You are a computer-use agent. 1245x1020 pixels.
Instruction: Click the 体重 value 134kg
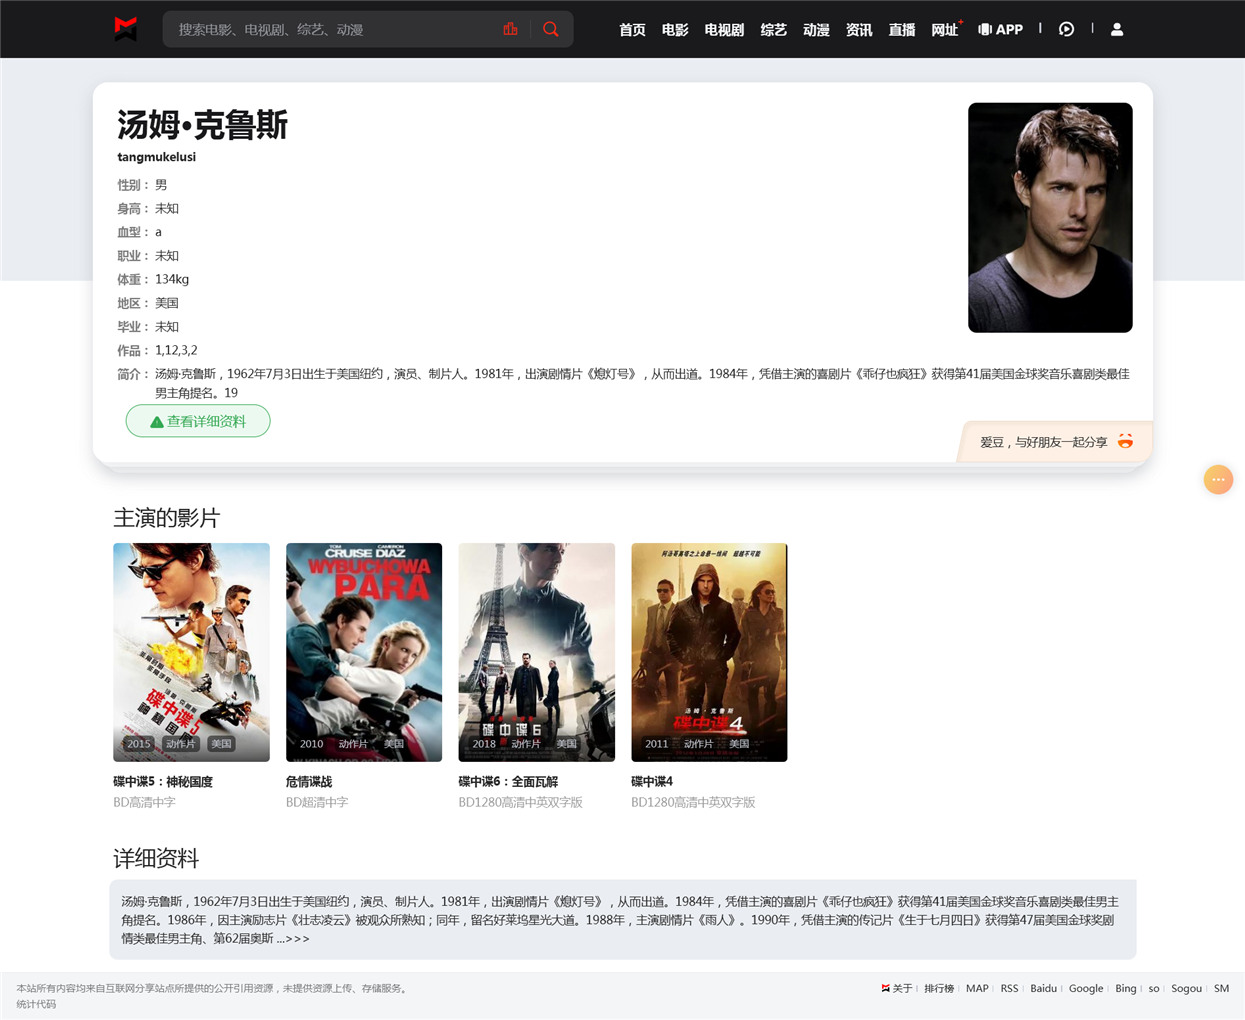pos(172,280)
